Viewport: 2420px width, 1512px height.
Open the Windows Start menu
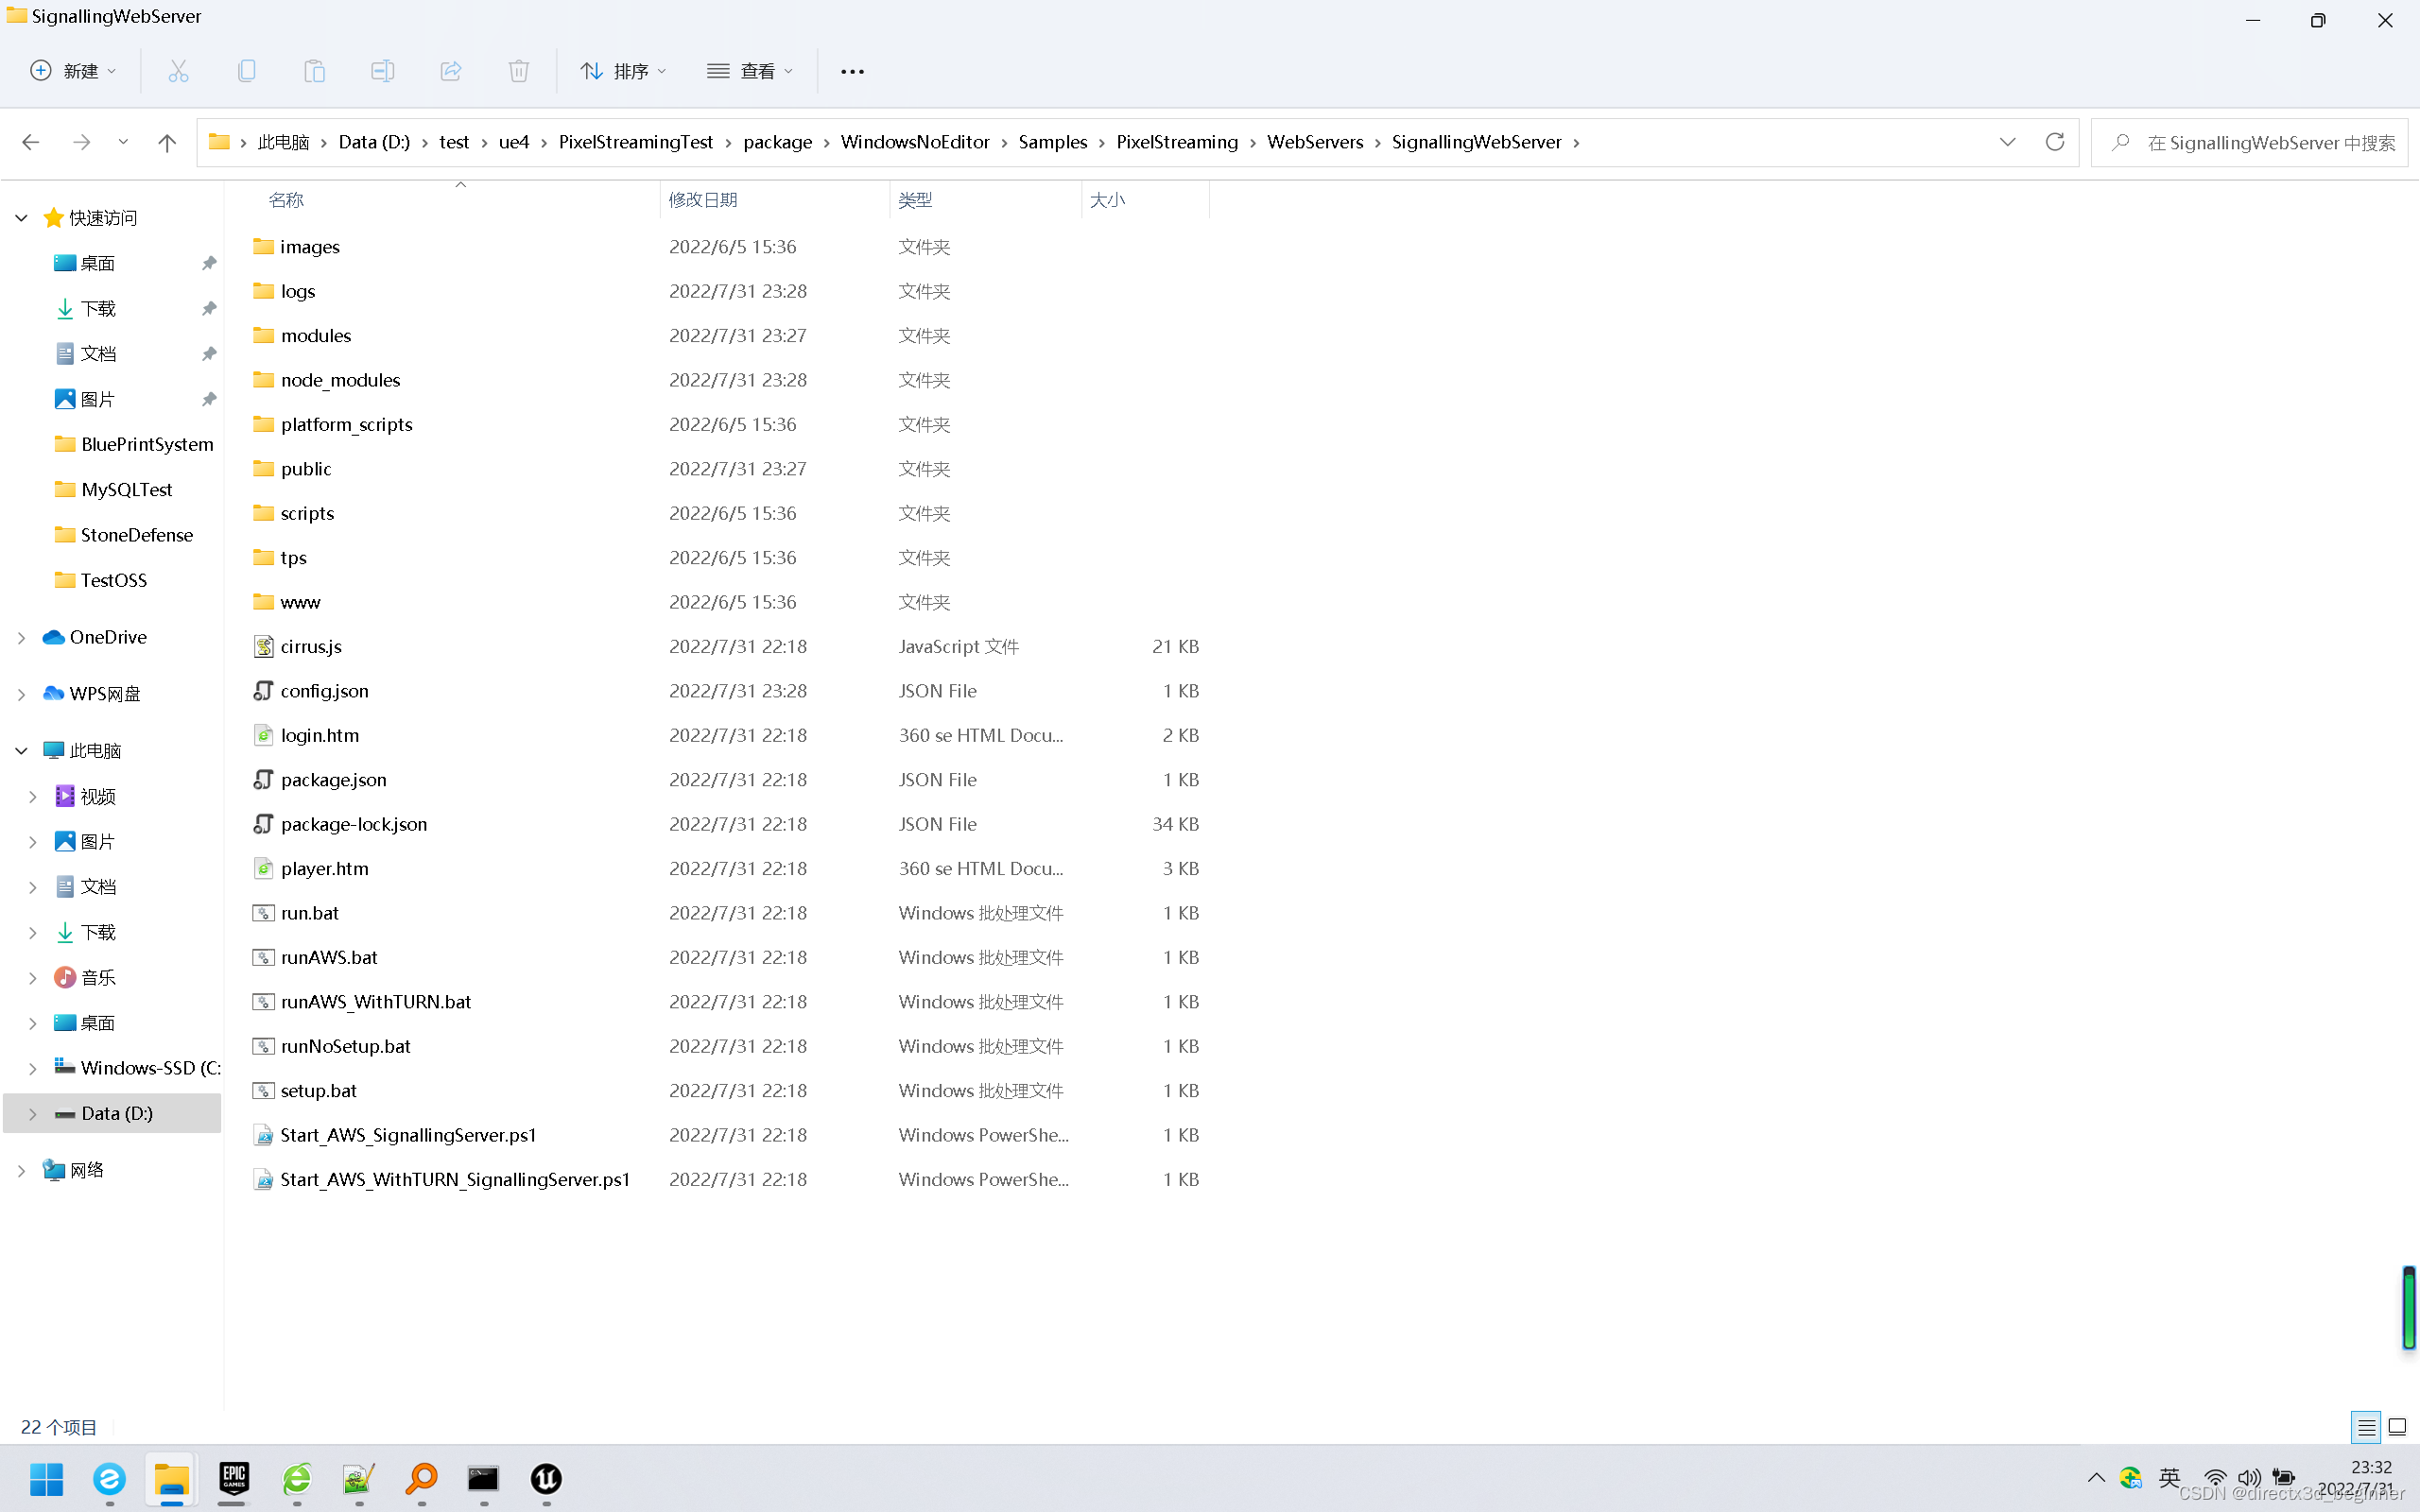pyautogui.click(x=46, y=1479)
